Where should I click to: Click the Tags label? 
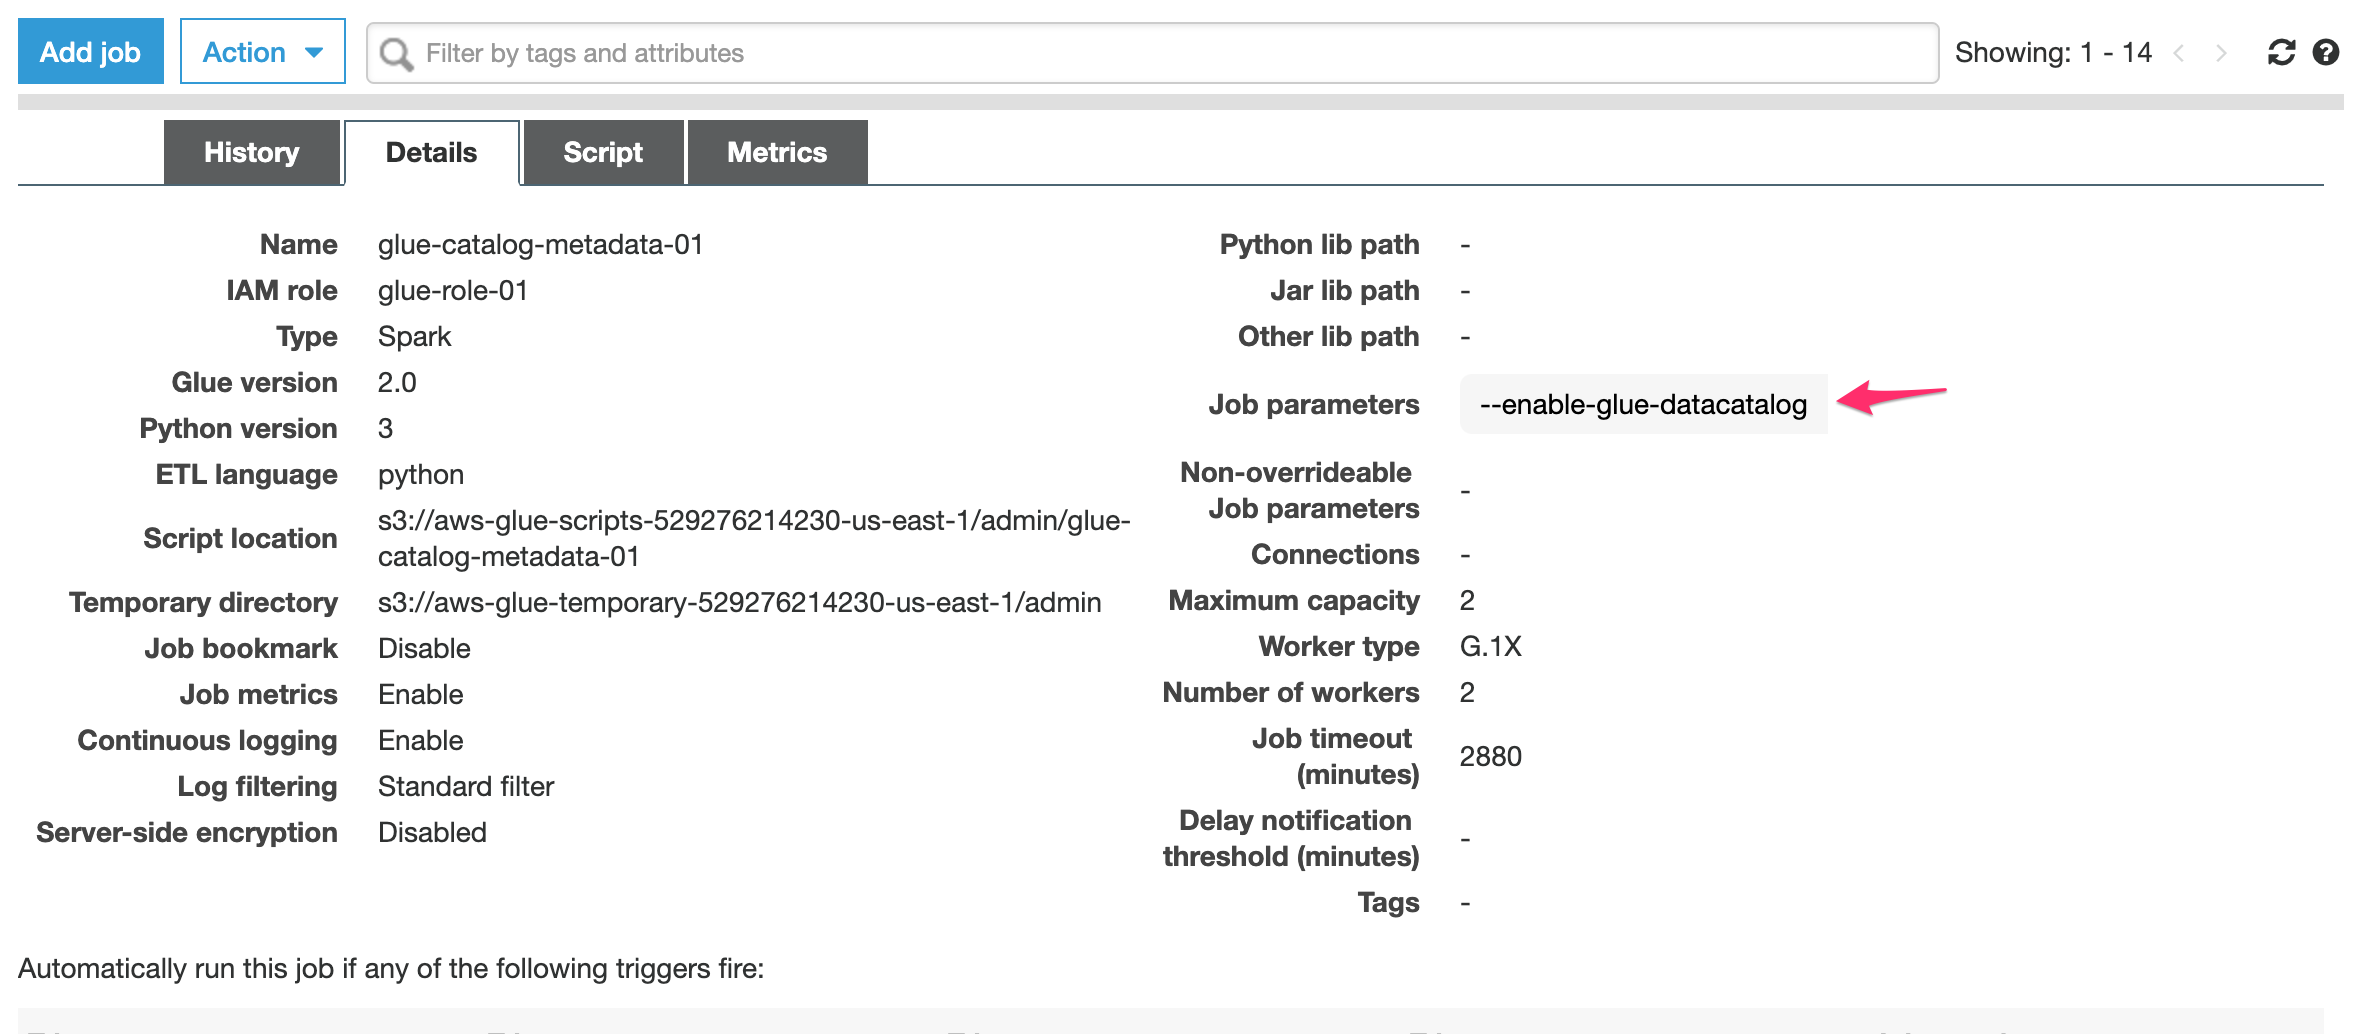coord(1388,902)
